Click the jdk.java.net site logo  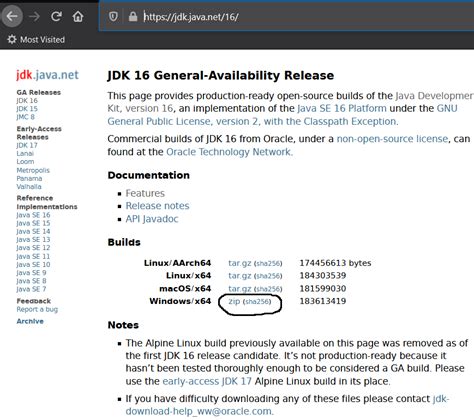click(x=47, y=75)
